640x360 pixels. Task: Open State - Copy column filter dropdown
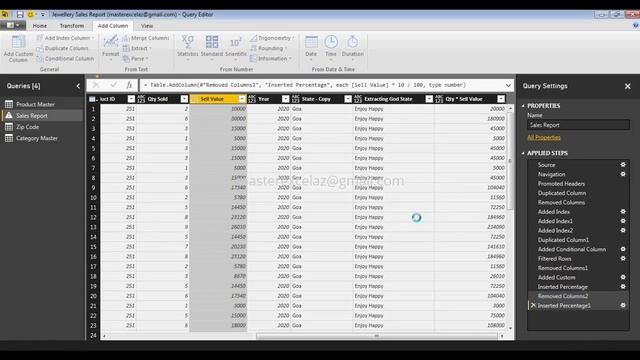(348, 99)
